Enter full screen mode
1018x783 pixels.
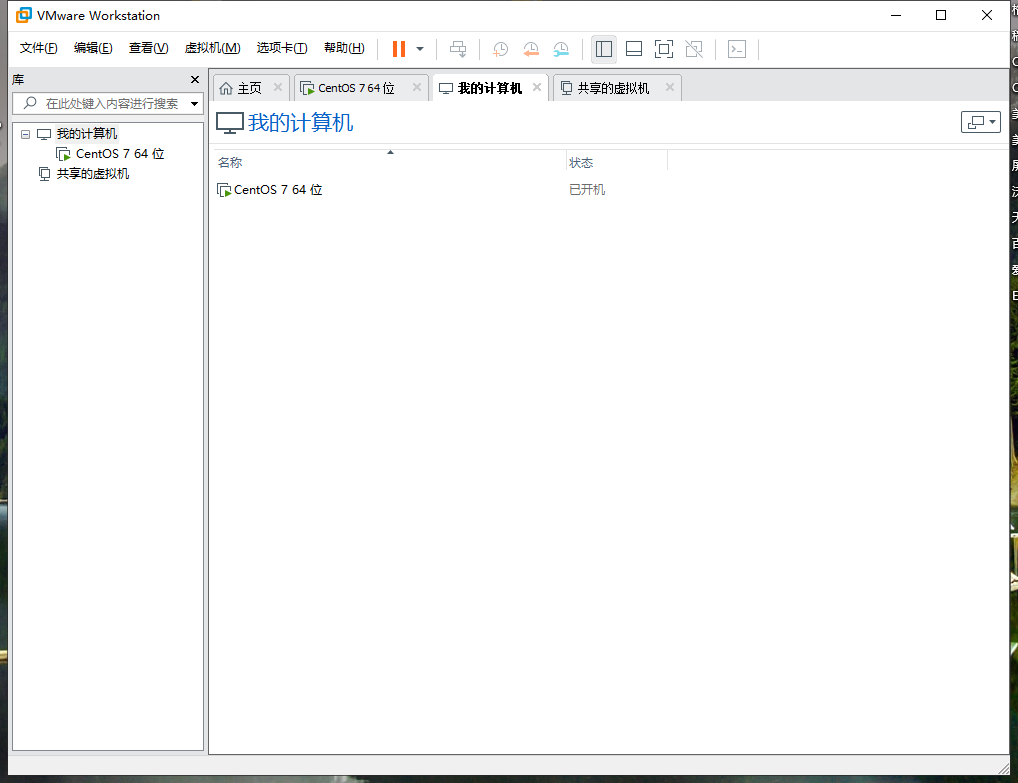click(663, 49)
